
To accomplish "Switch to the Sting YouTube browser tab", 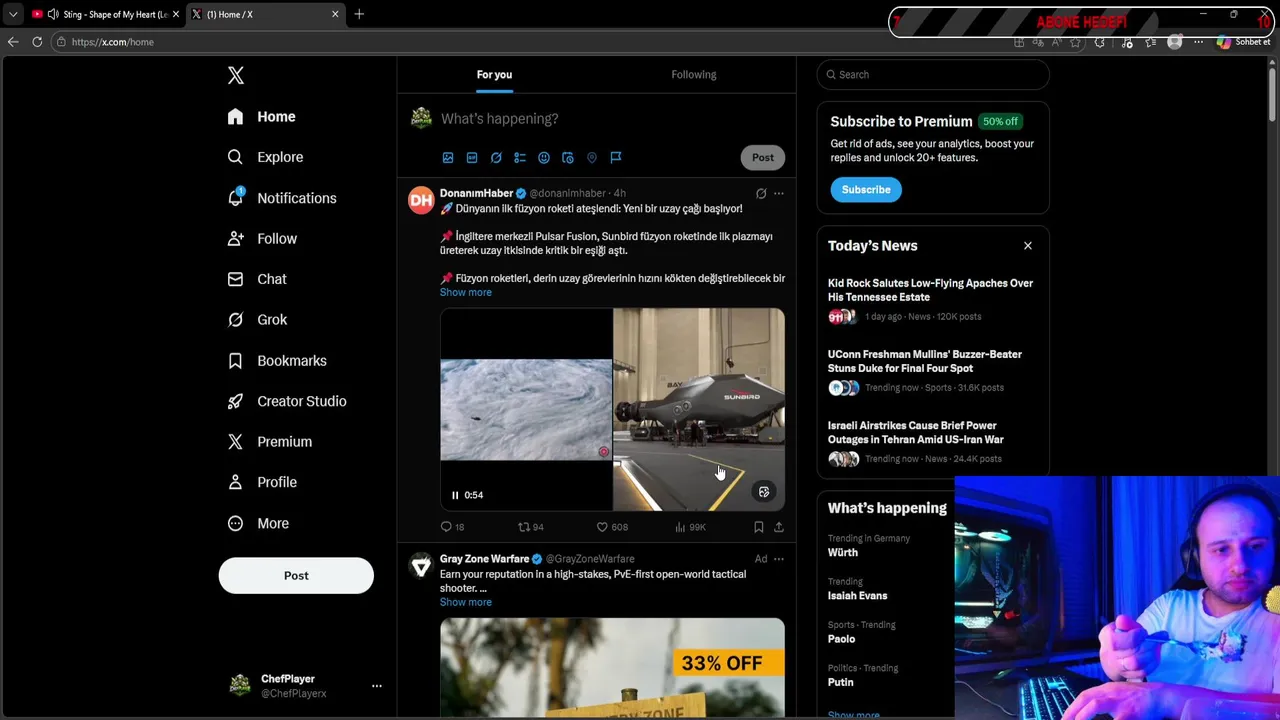I will pyautogui.click(x=106, y=14).
